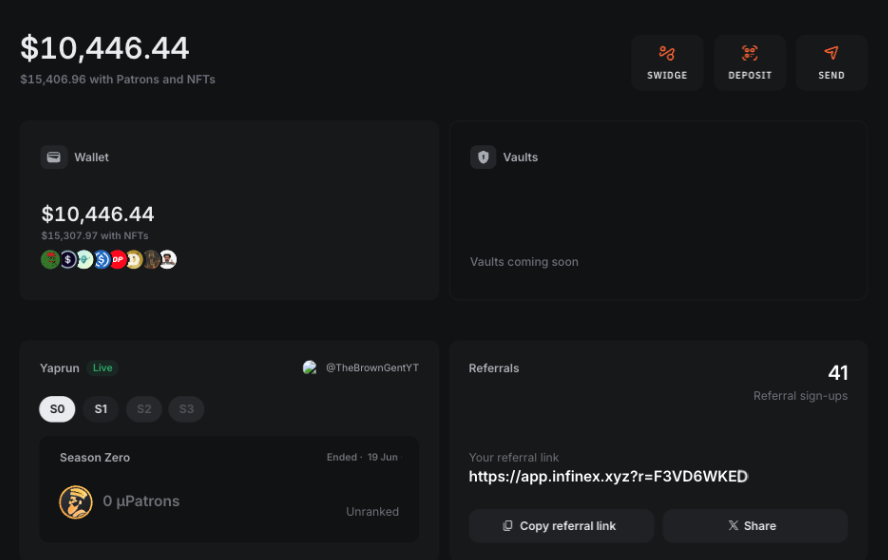Image resolution: width=888 pixels, height=560 pixels.
Task: Select the dark sUSD dollar token icon
Action: (x=67, y=260)
